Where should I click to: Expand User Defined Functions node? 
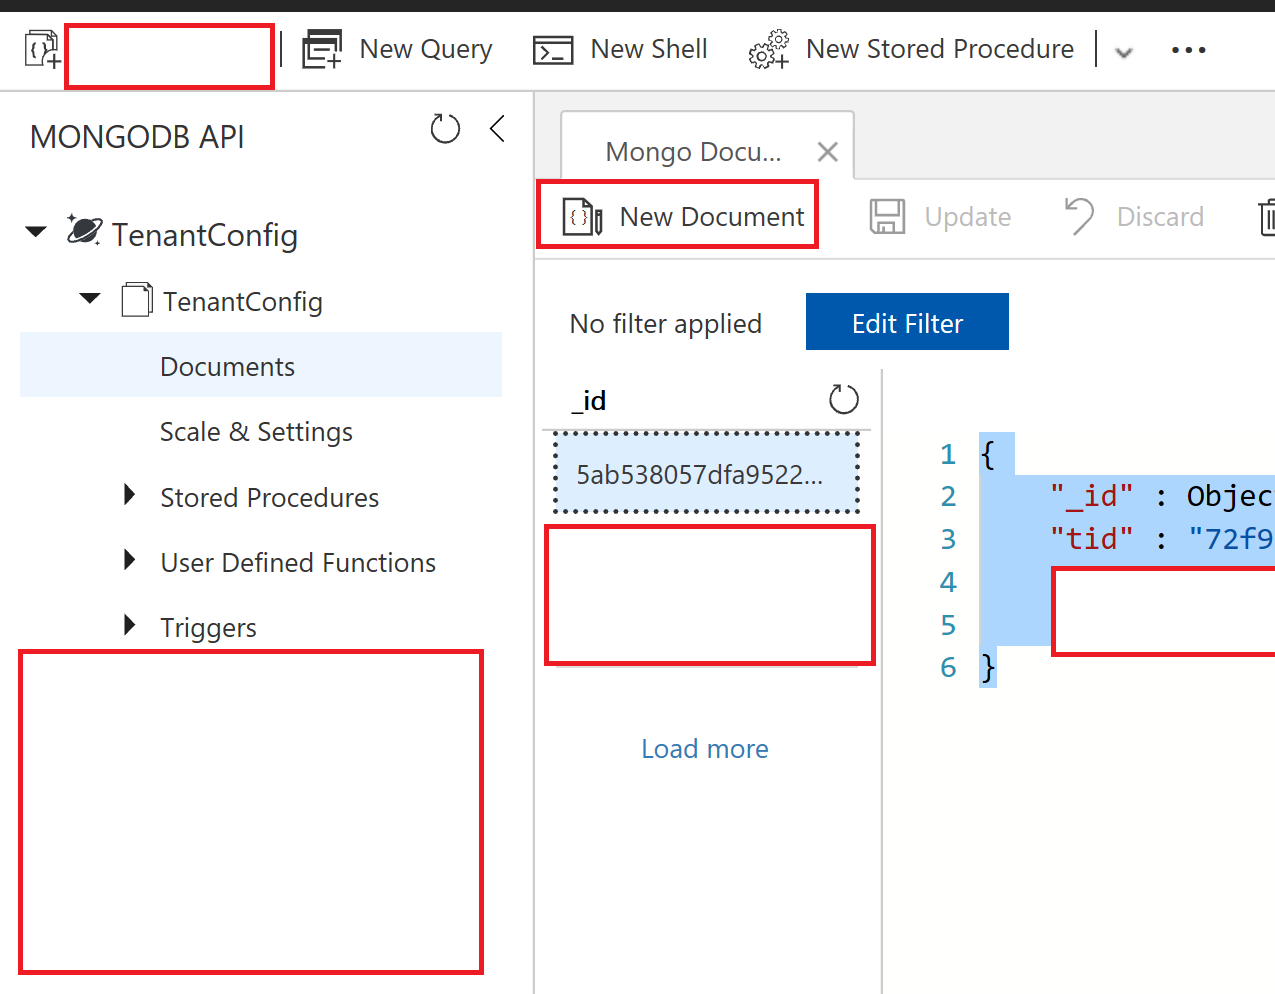tap(129, 559)
